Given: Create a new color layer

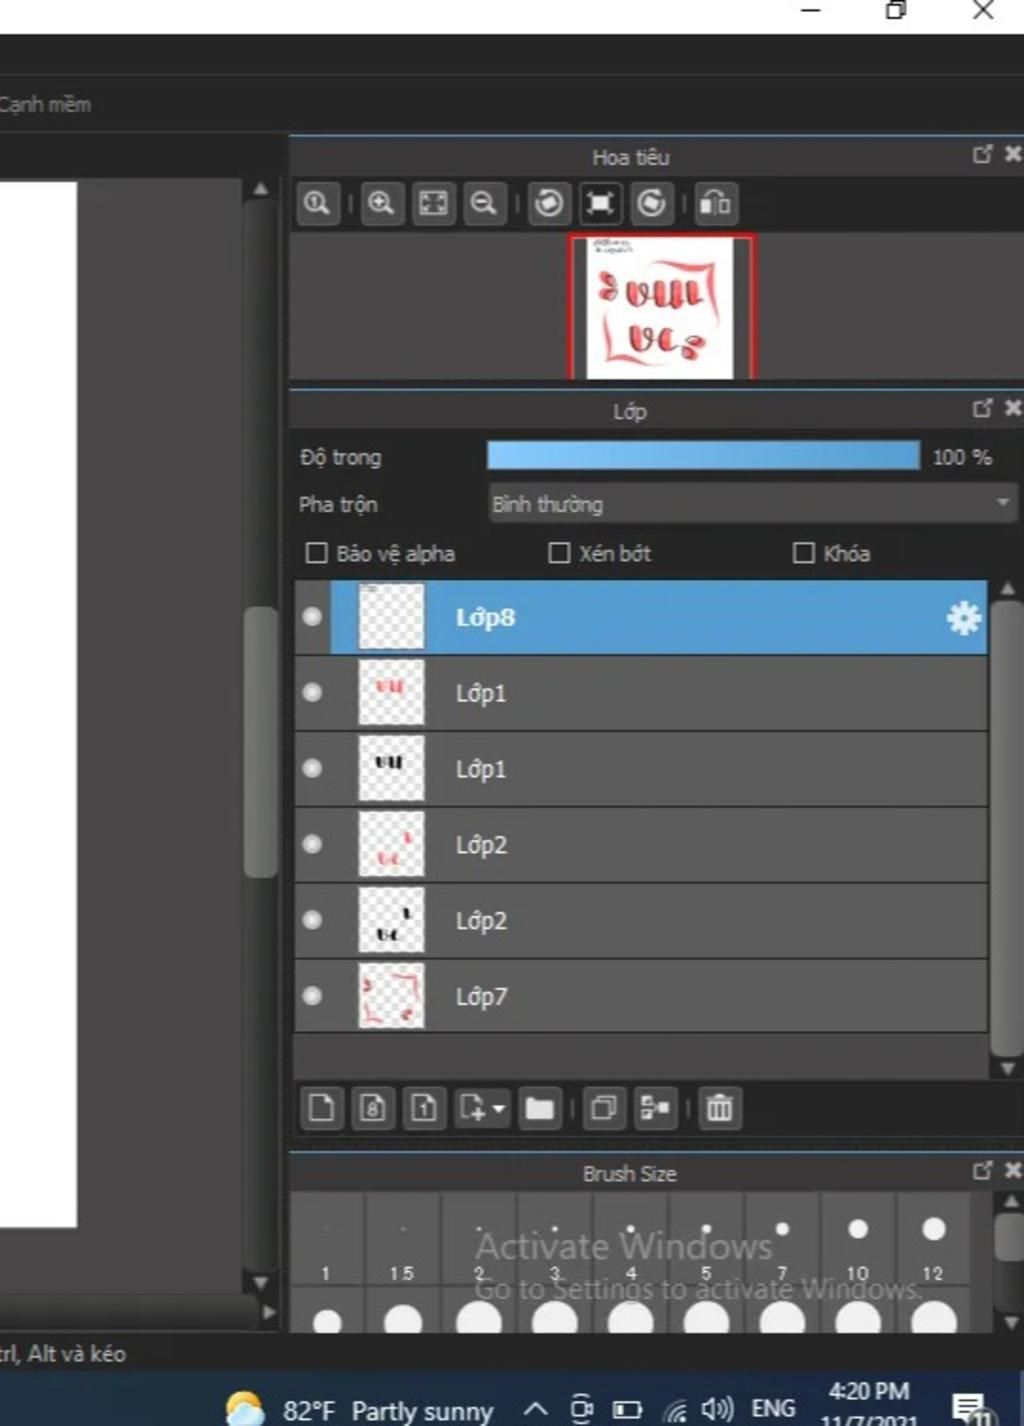Looking at the screenshot, I should click(322, 1108).
